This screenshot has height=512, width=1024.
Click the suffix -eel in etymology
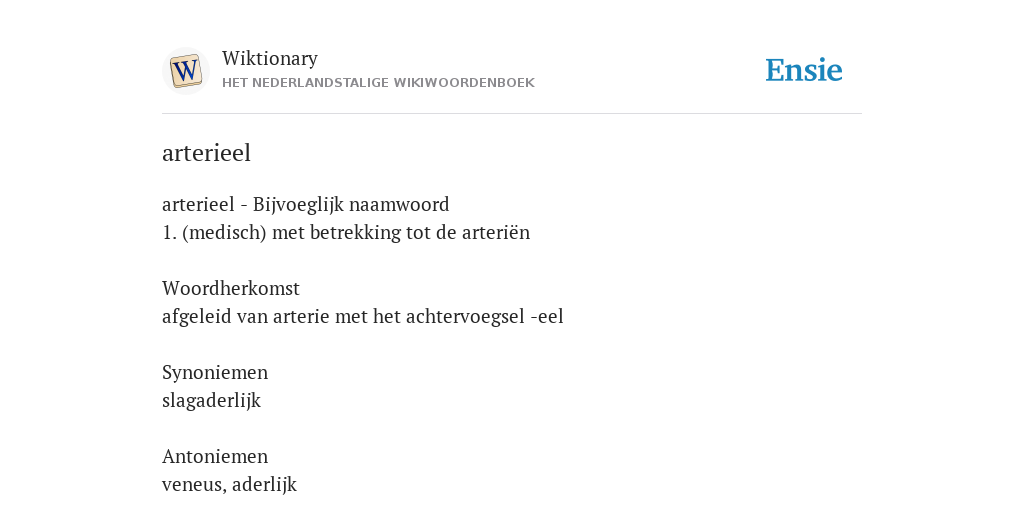(x=547, y=317)
